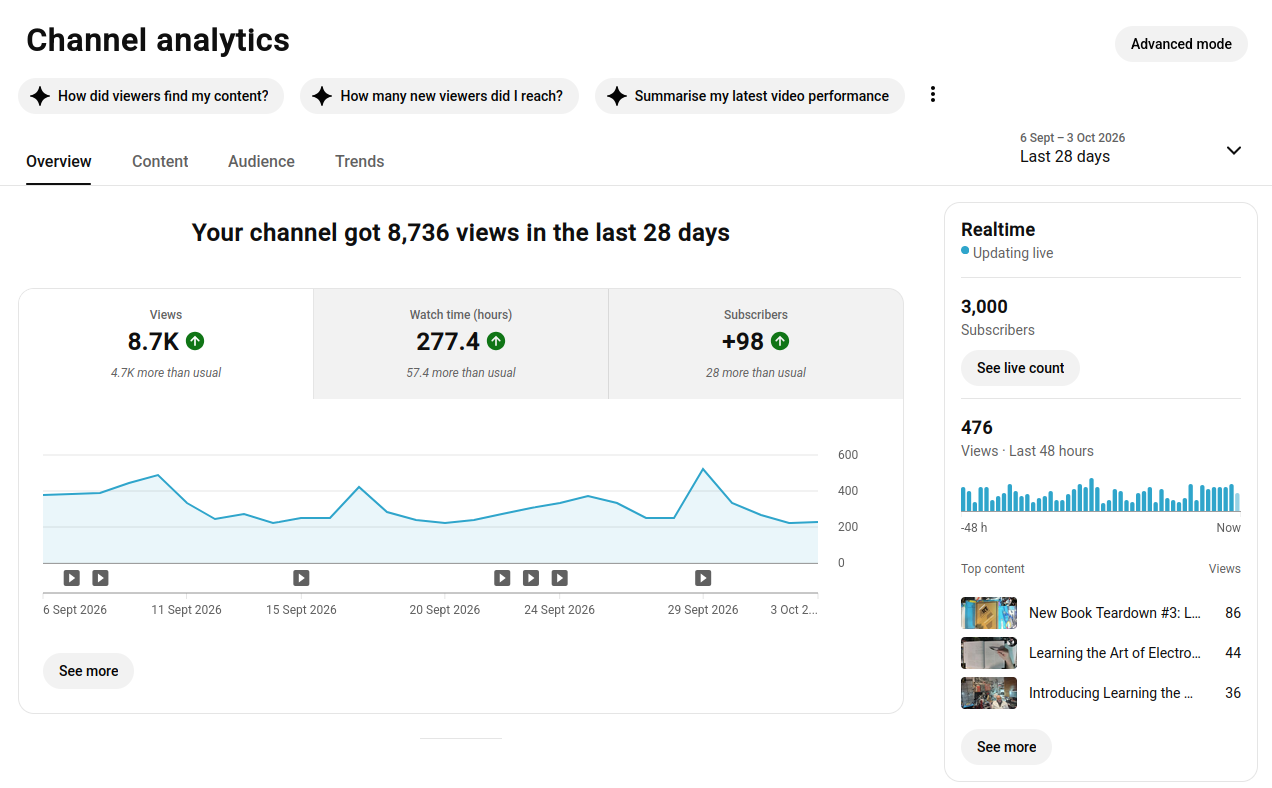Click sparkle icon beside 'How many new viewers'
Viewport: 1272px width, 788px height.
coord(322,96)
